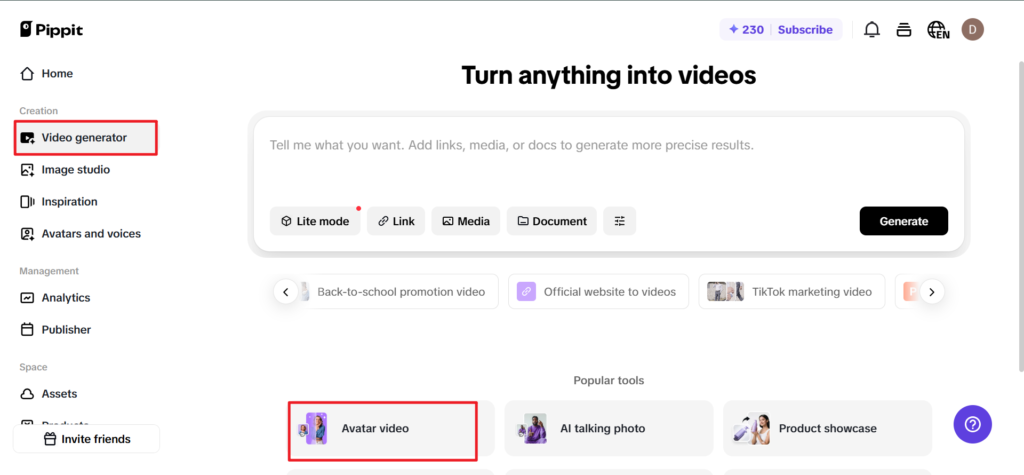The width and height of the screenshot is (1024, 475).
Task: Click the Pippit logo
Action: tap(52, 29)
